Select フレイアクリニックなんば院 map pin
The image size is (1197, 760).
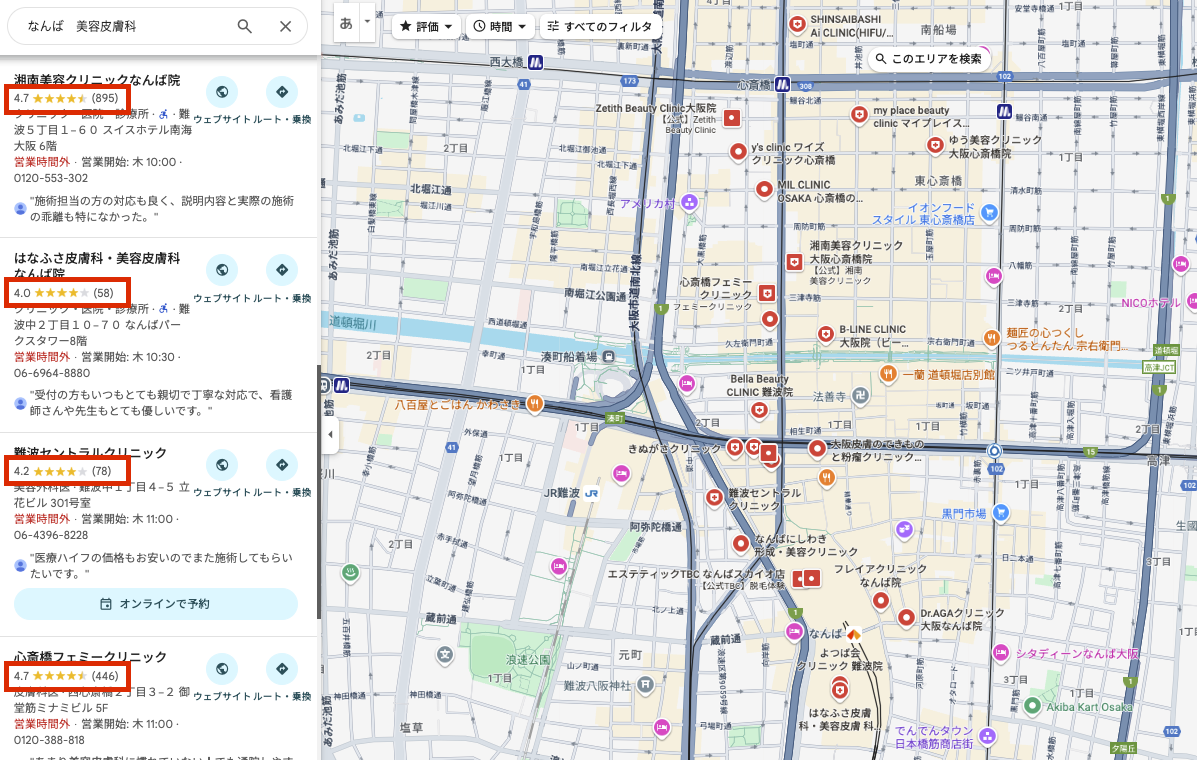[881, 601]
